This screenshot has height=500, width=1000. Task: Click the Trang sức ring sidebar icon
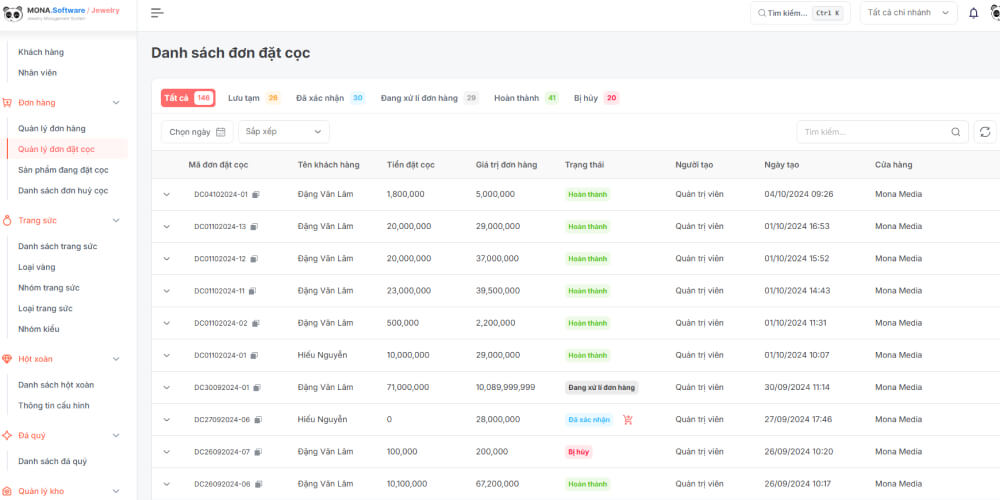[7, 221]
